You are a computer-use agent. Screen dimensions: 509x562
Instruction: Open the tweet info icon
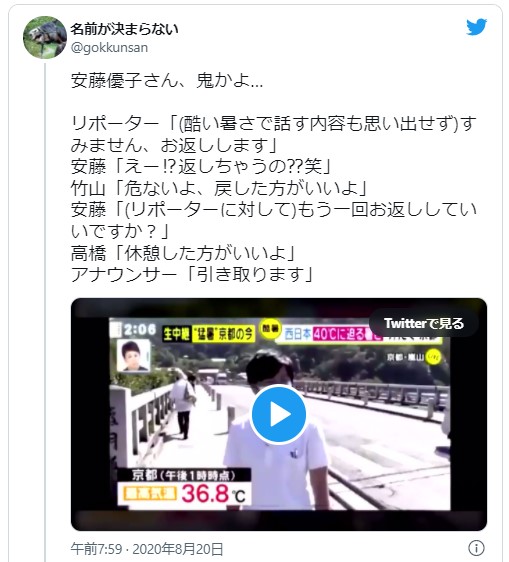tap(476, 548)
